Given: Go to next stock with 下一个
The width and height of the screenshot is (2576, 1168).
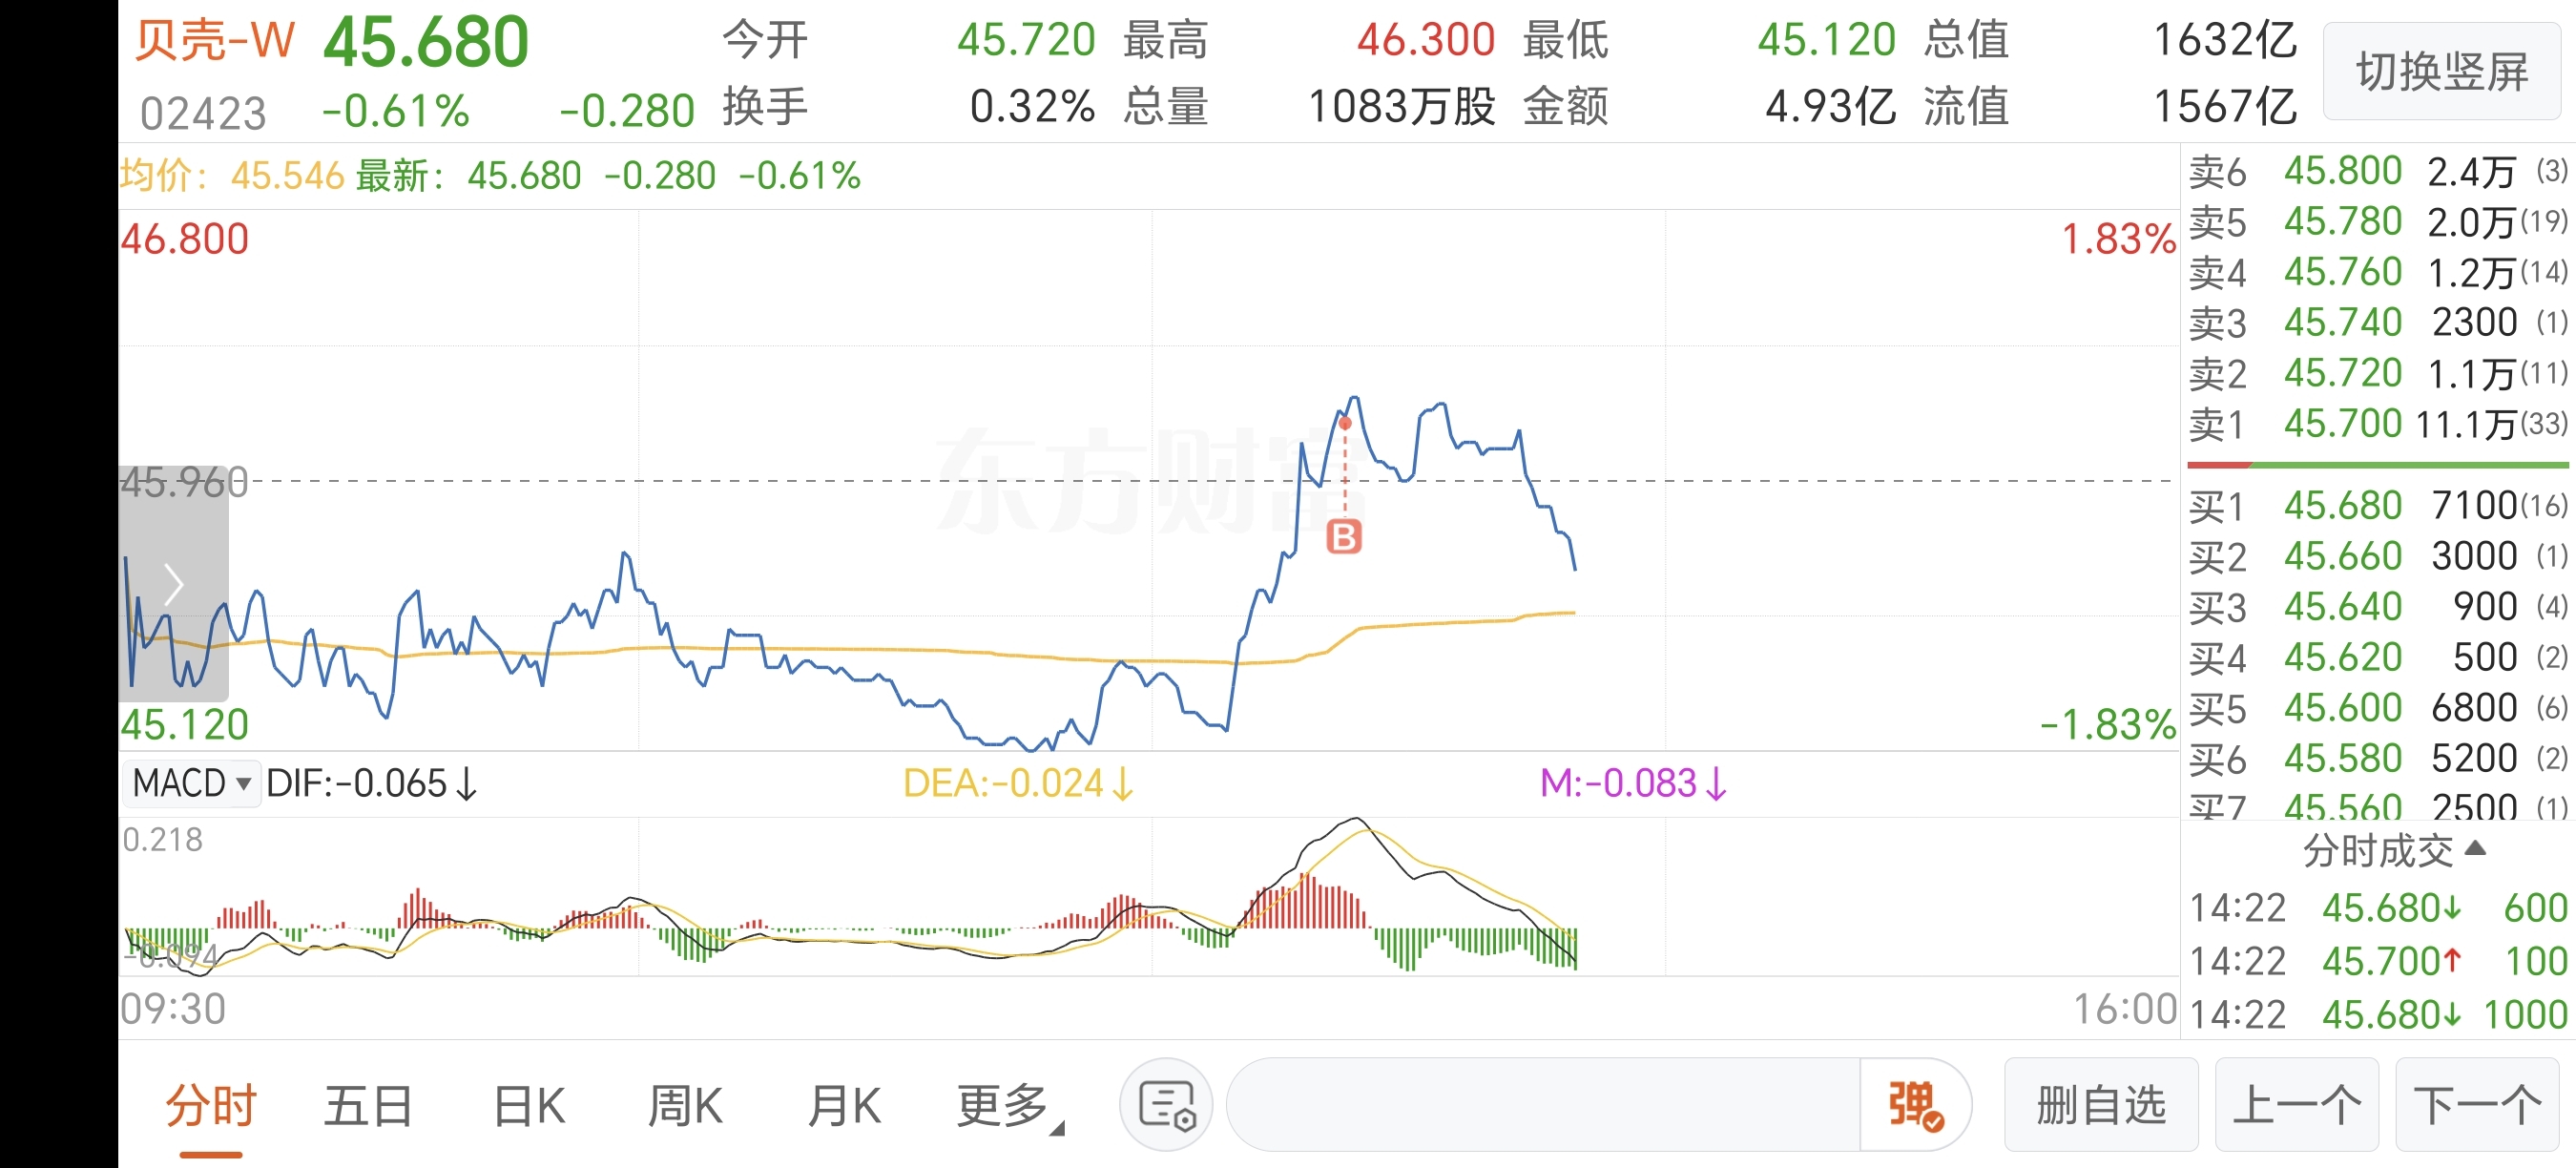Looking at the screenshot, I should [x=2477, y=1105].
